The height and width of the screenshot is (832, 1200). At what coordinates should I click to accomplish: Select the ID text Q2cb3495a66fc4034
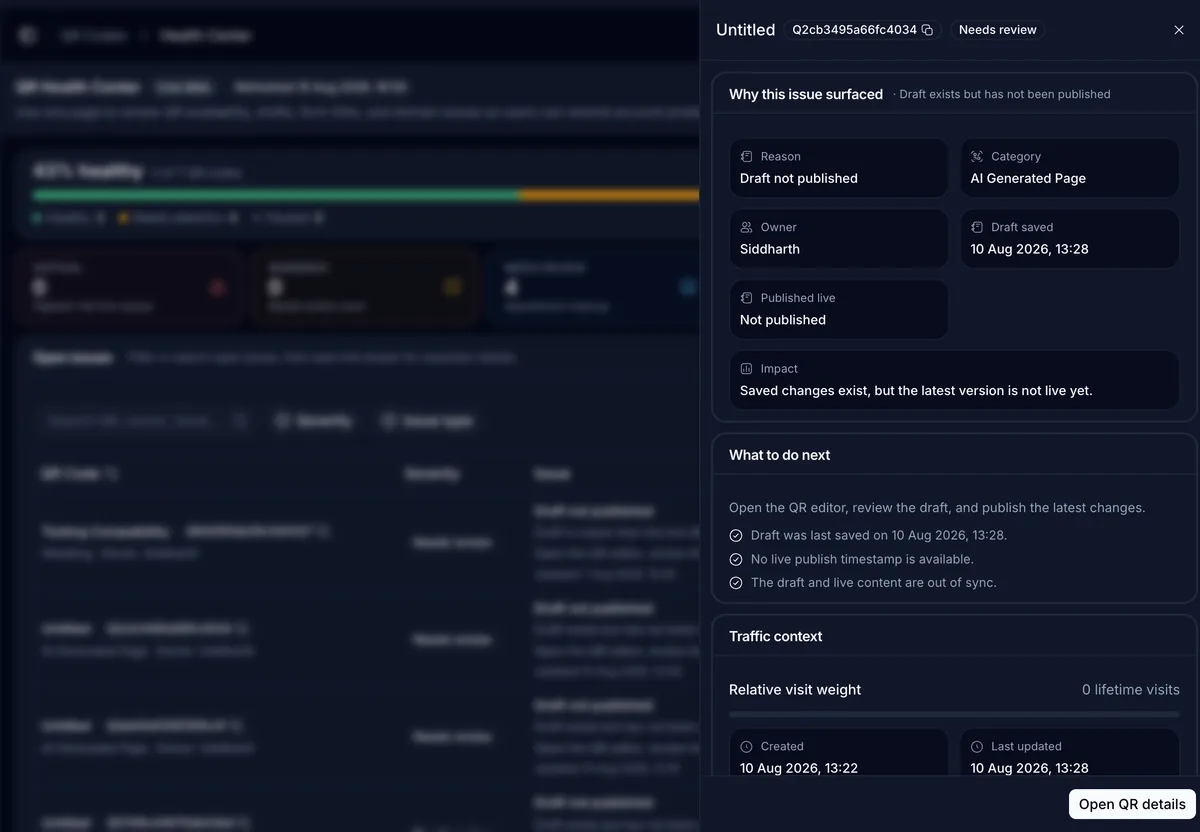[854, 30]
